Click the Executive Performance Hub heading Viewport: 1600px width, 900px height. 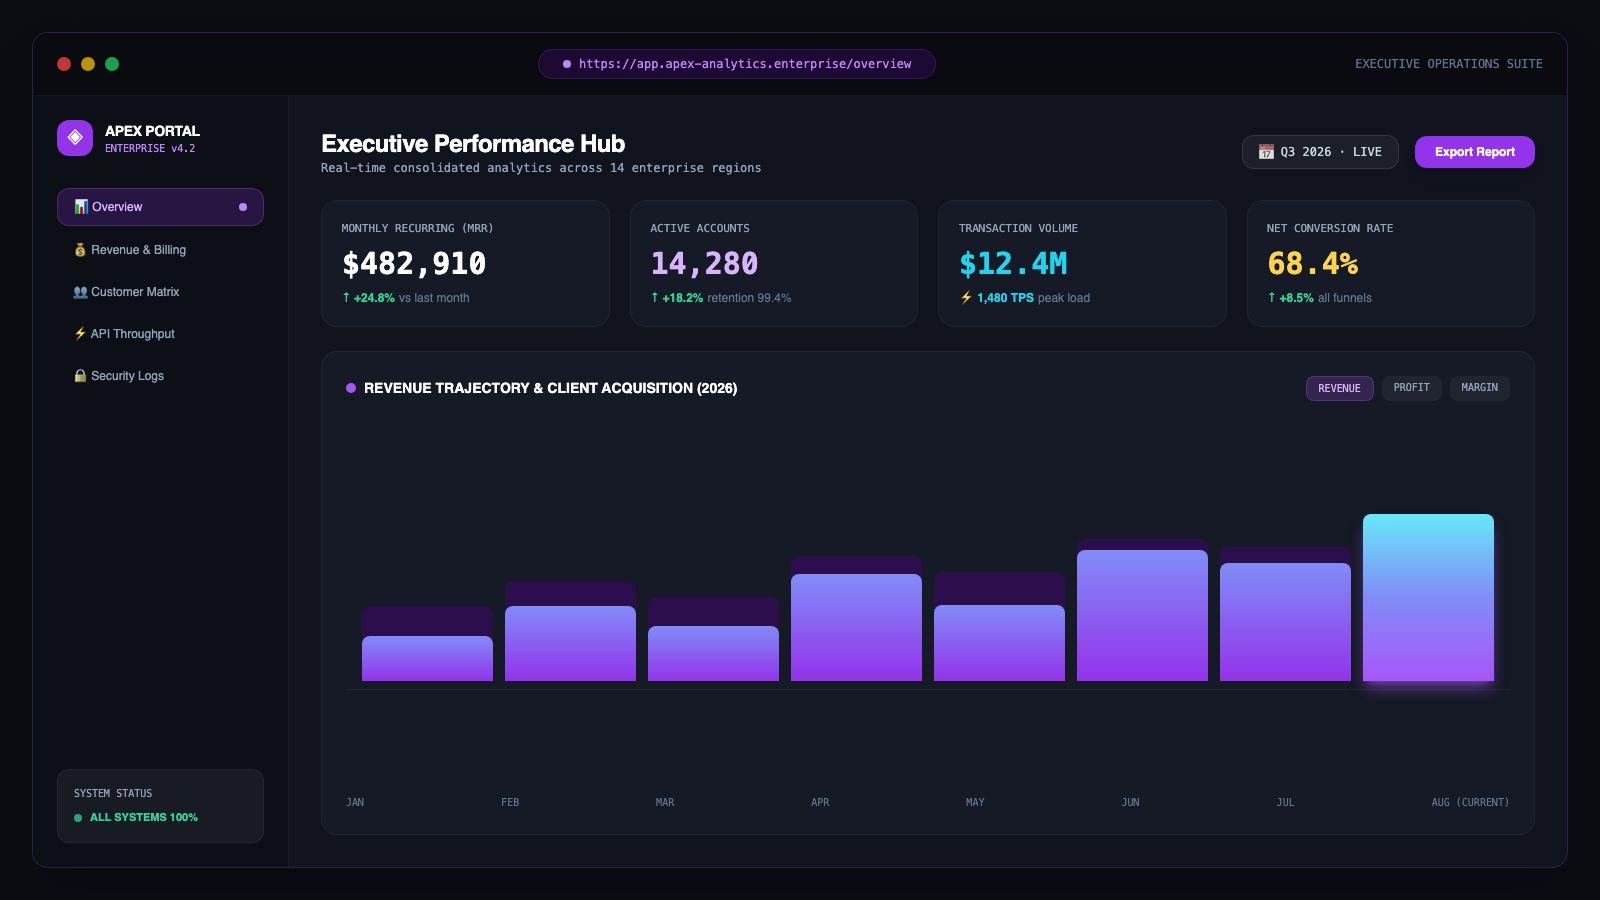tap(473, 144)
